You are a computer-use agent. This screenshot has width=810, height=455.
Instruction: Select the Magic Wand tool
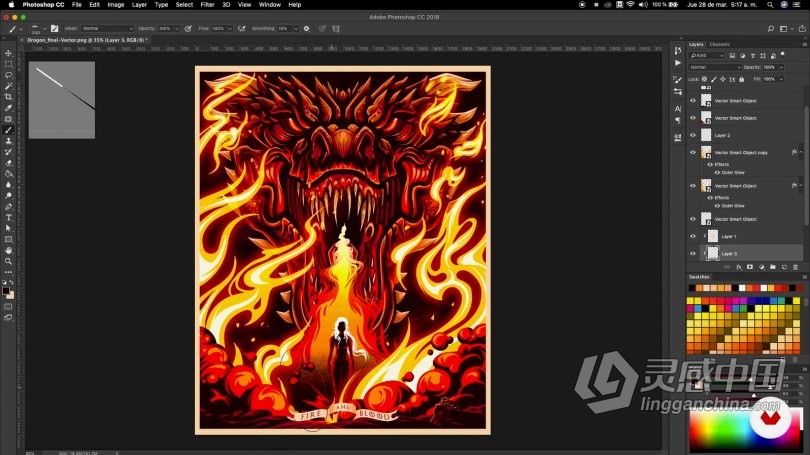click(8, 86)
